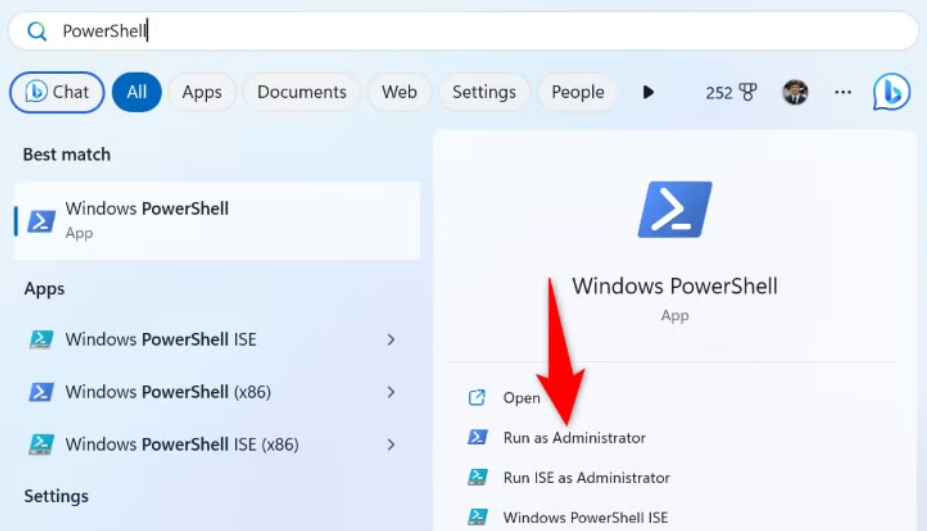Switch to the Apps filter tab

coord(201,92)
